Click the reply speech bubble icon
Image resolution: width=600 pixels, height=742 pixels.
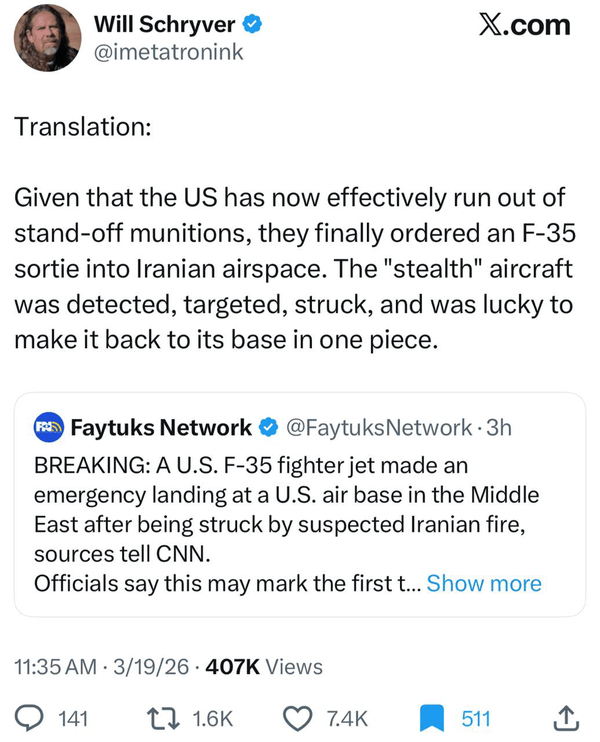point(28,717)
